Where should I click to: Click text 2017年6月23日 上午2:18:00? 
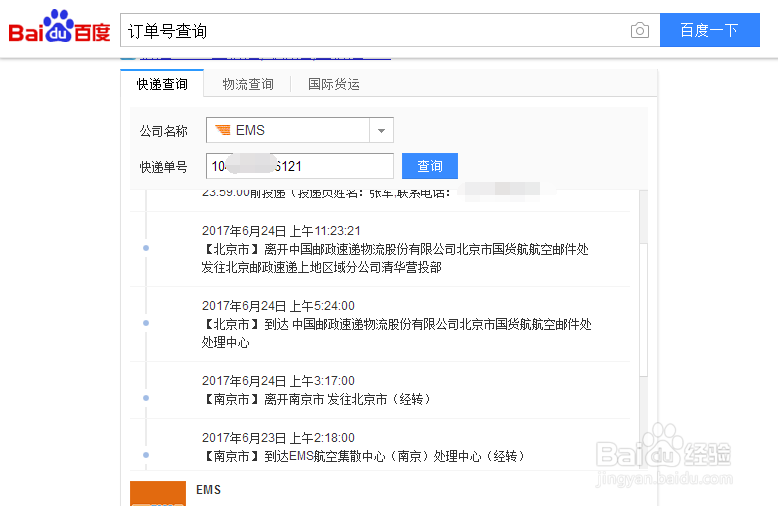[278, 438]
